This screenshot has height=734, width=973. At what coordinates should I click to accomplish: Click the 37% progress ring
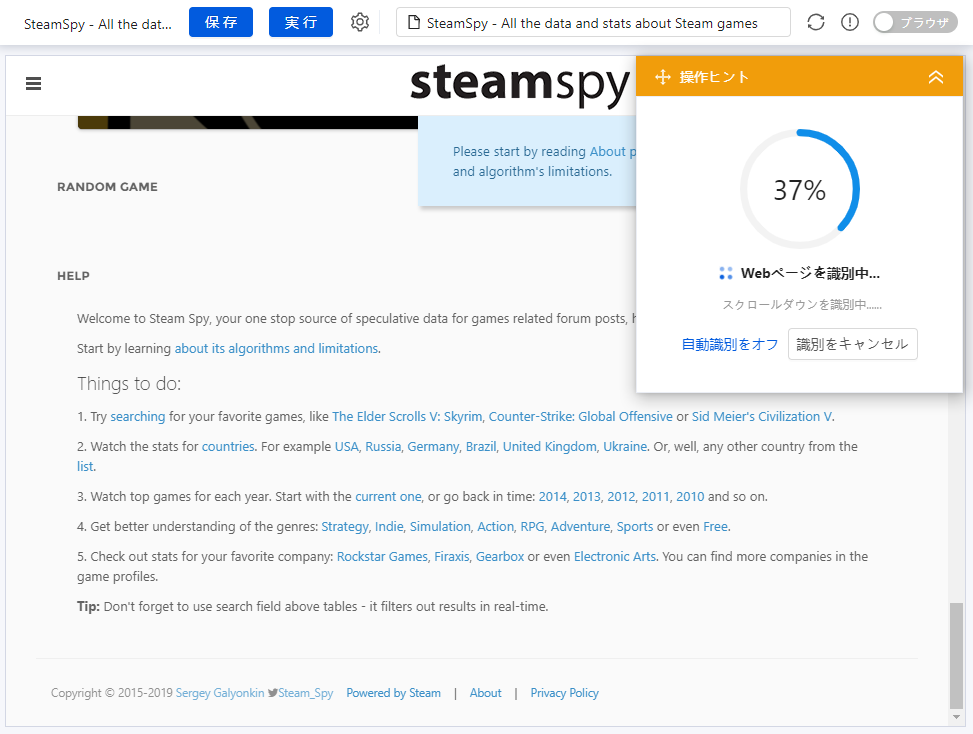[799, 189]
